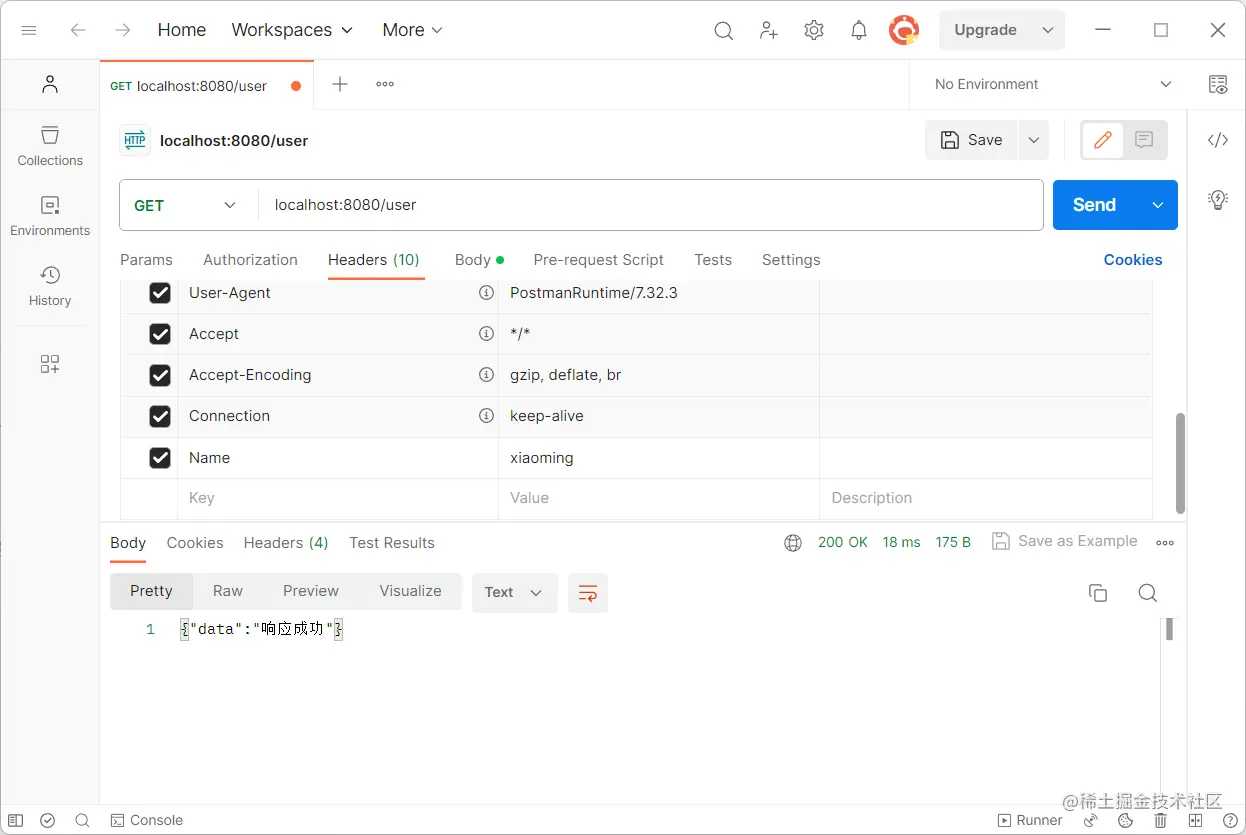Uncheck the User-Agent header
The image size is (1246, 835).
(160, 293)
